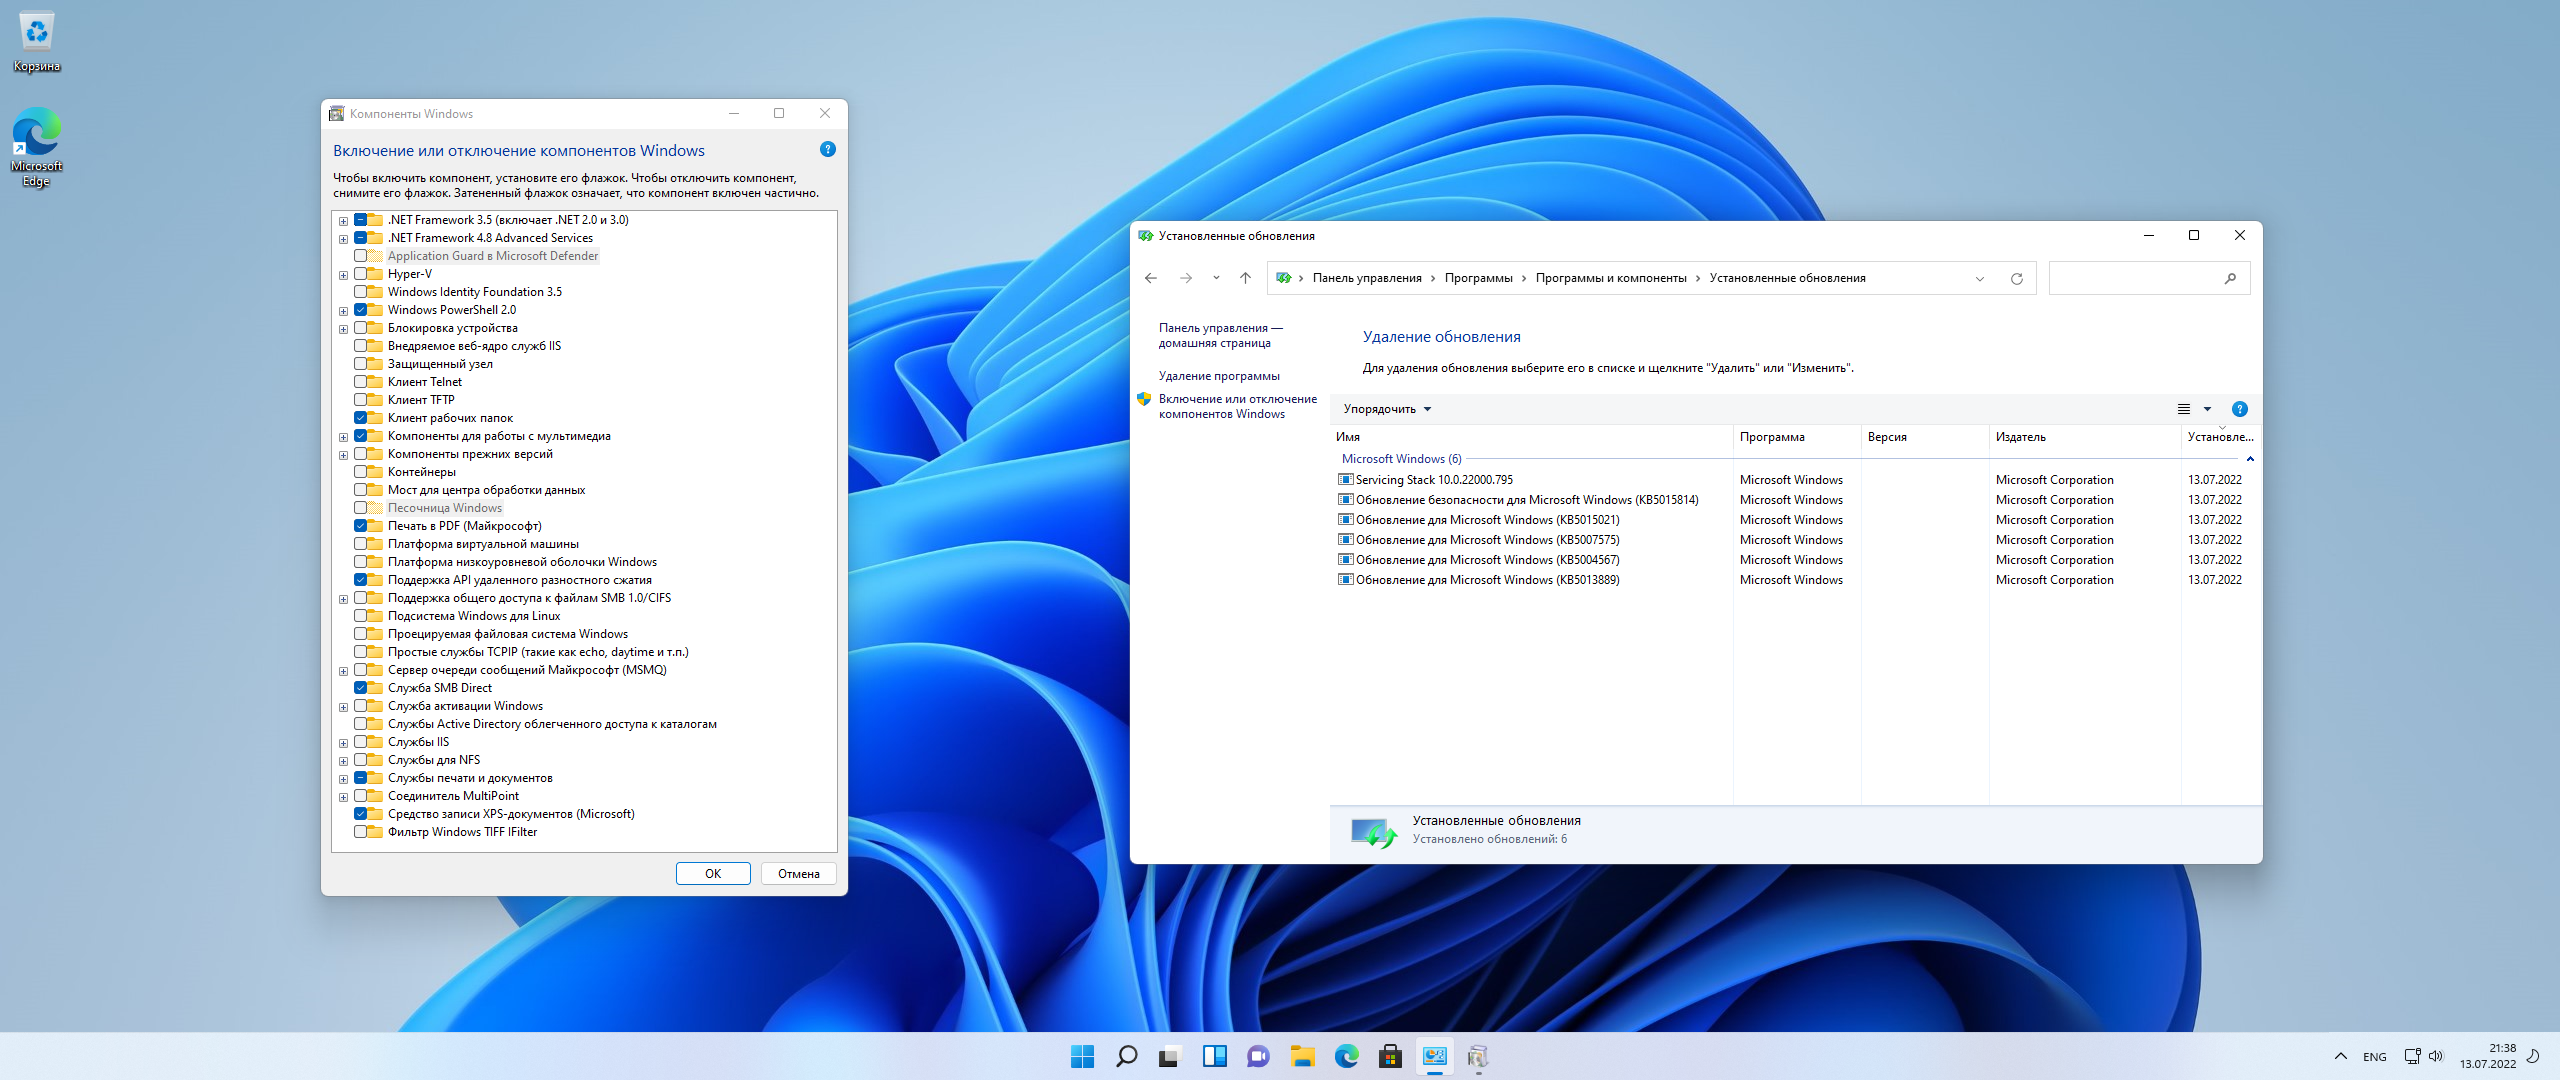The height and width of the screenshot is (1080, 2560).
Task: Expand .NET Framework 3.5 tree node
Action: [x=343, y=221]
